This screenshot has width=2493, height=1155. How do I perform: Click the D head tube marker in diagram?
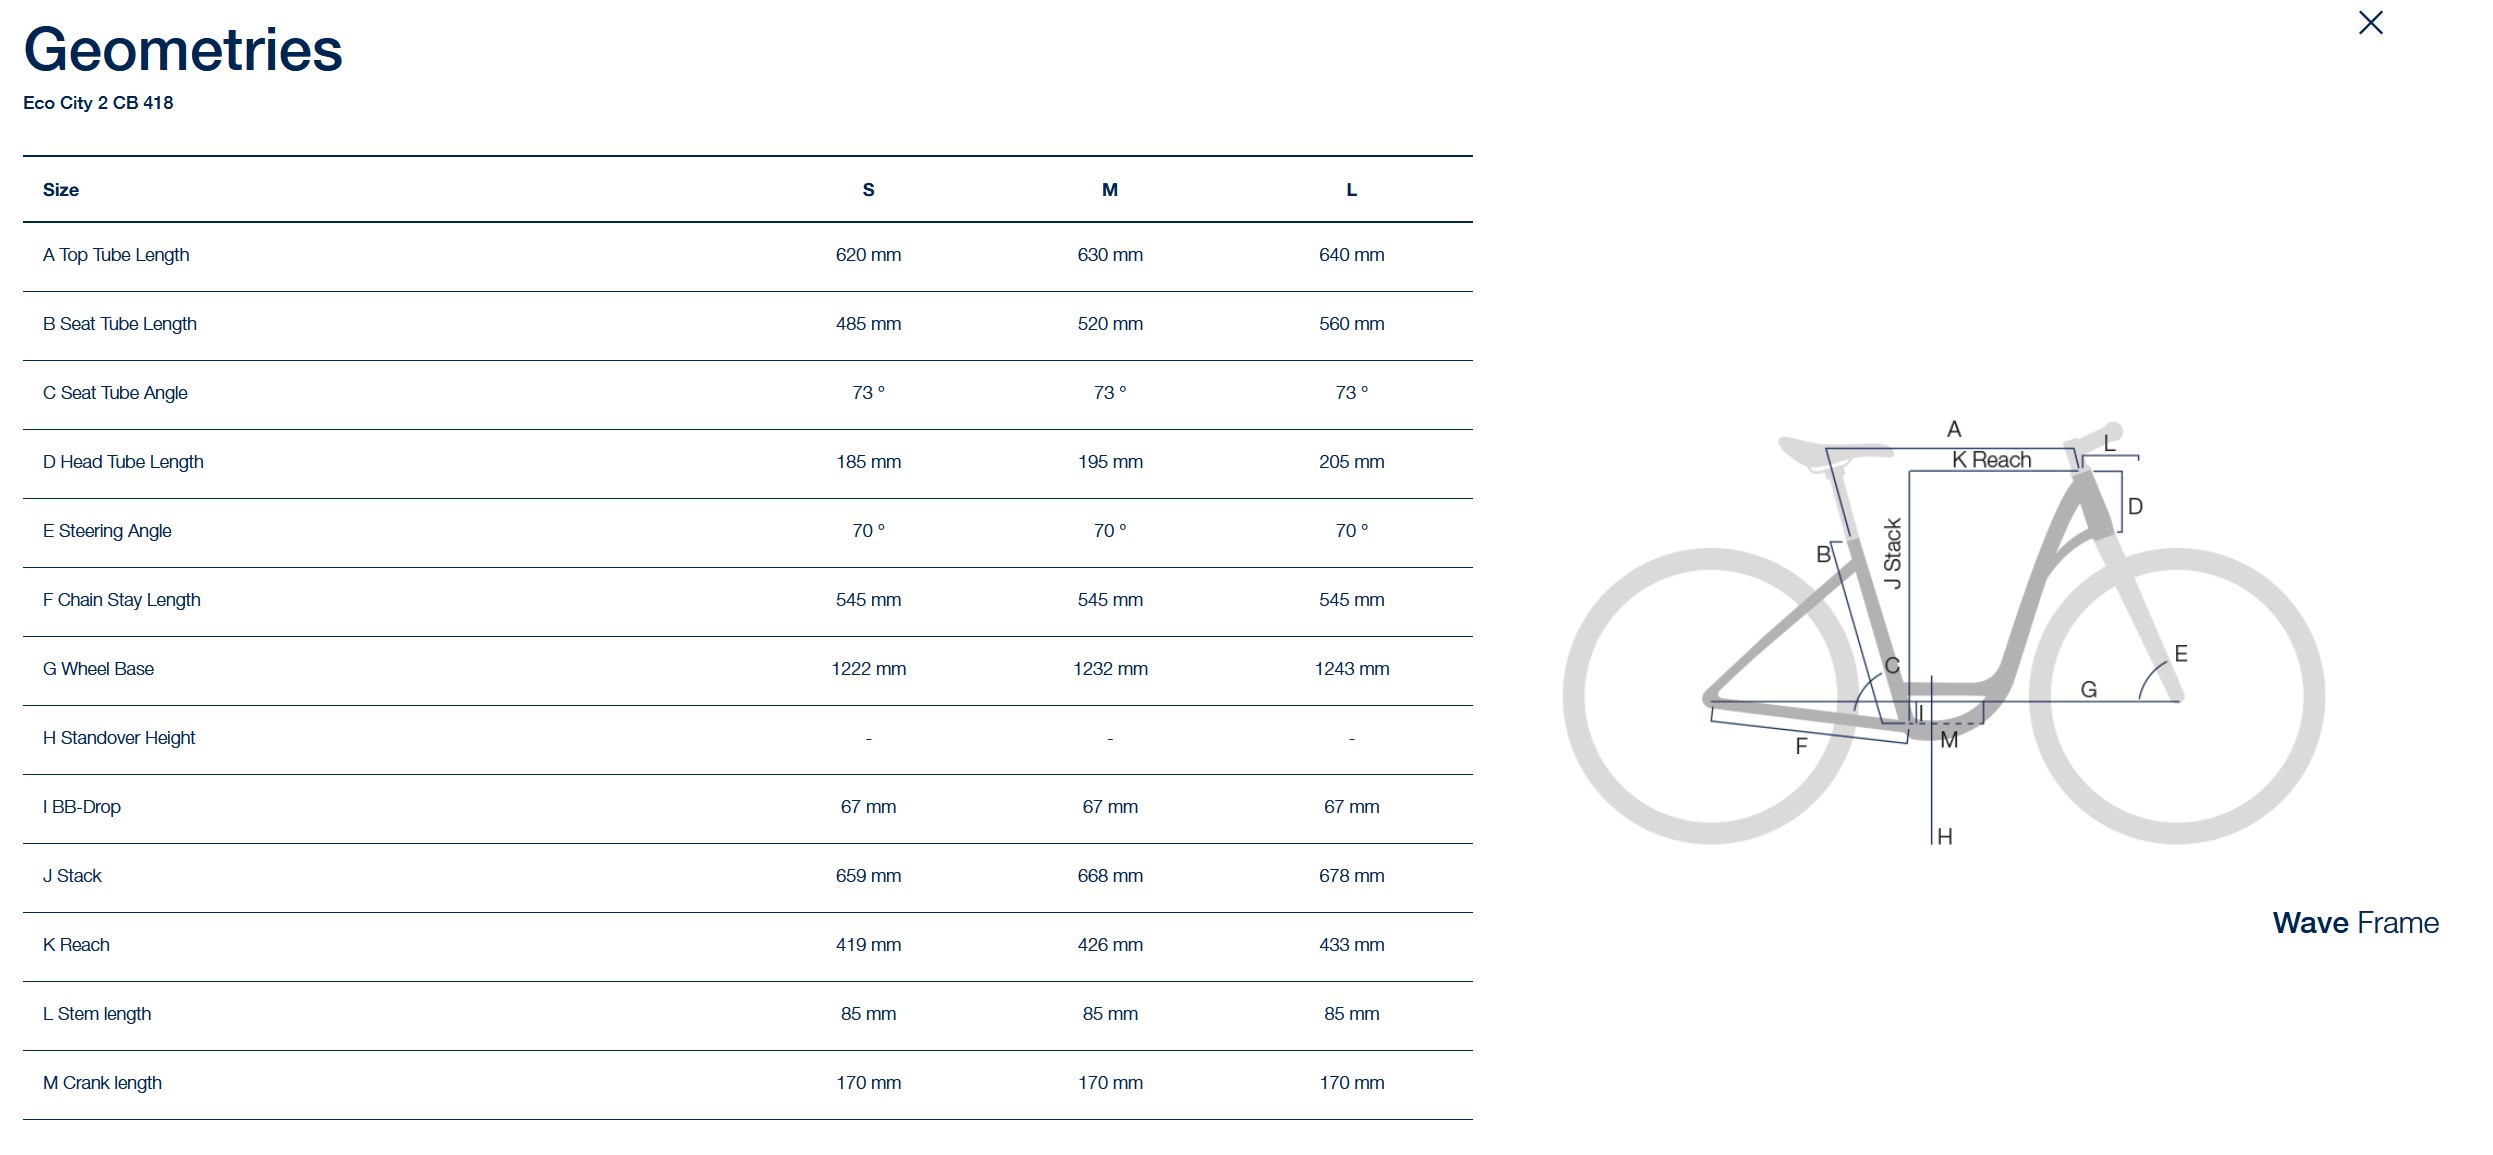(x=2135, y=507)
